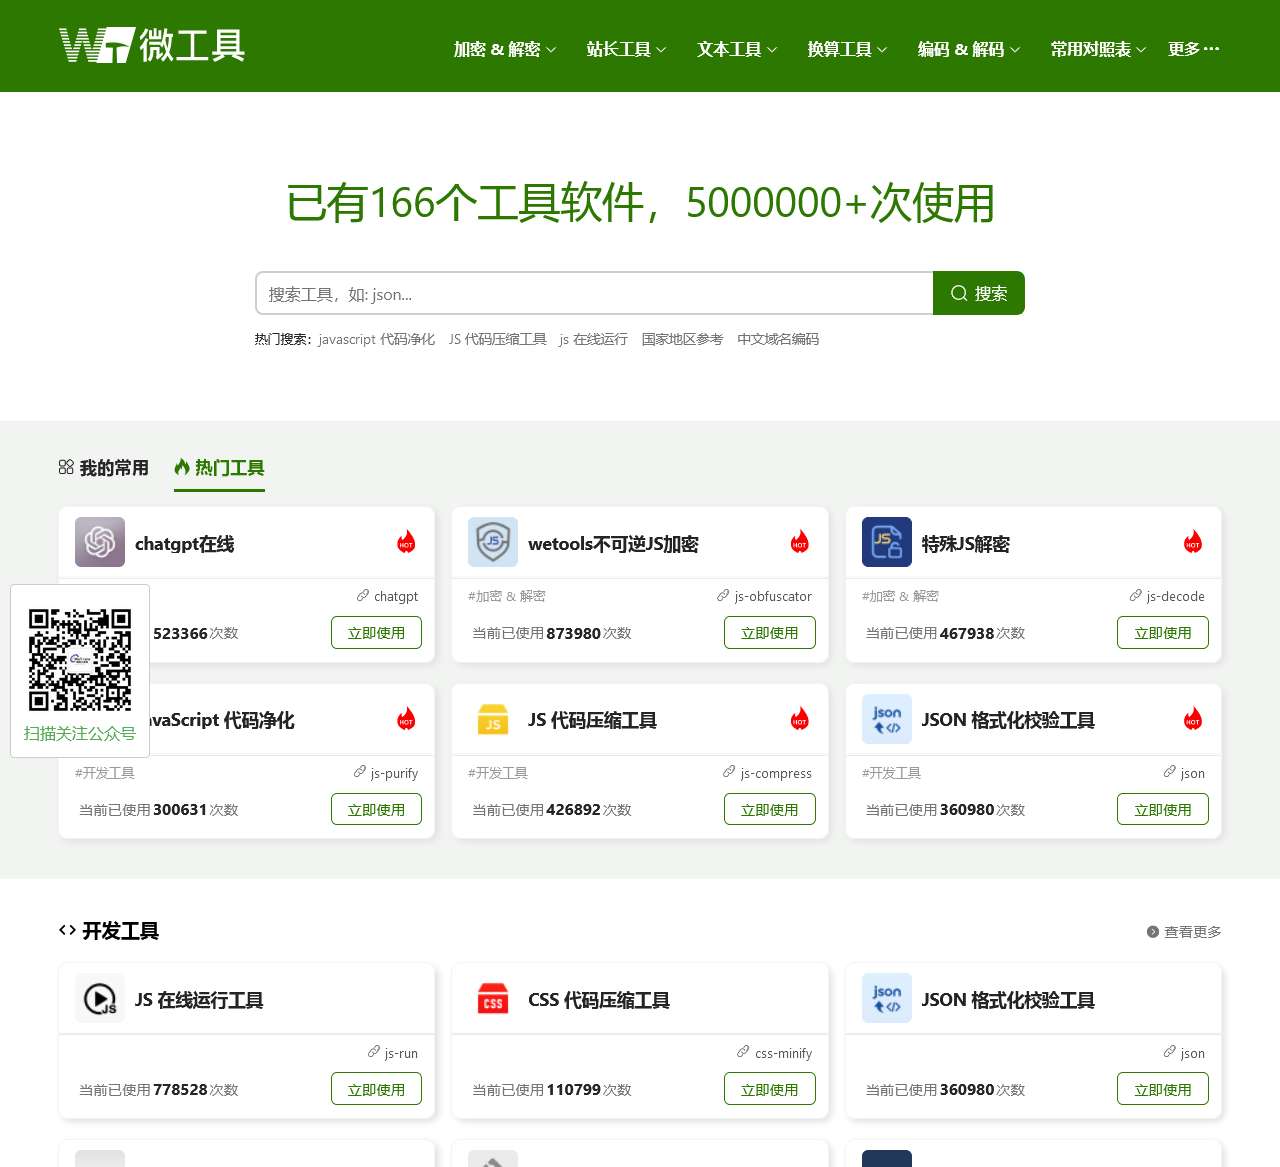Select the 热门工具 tab
1280x1167 pixels.
coord(220,468)
